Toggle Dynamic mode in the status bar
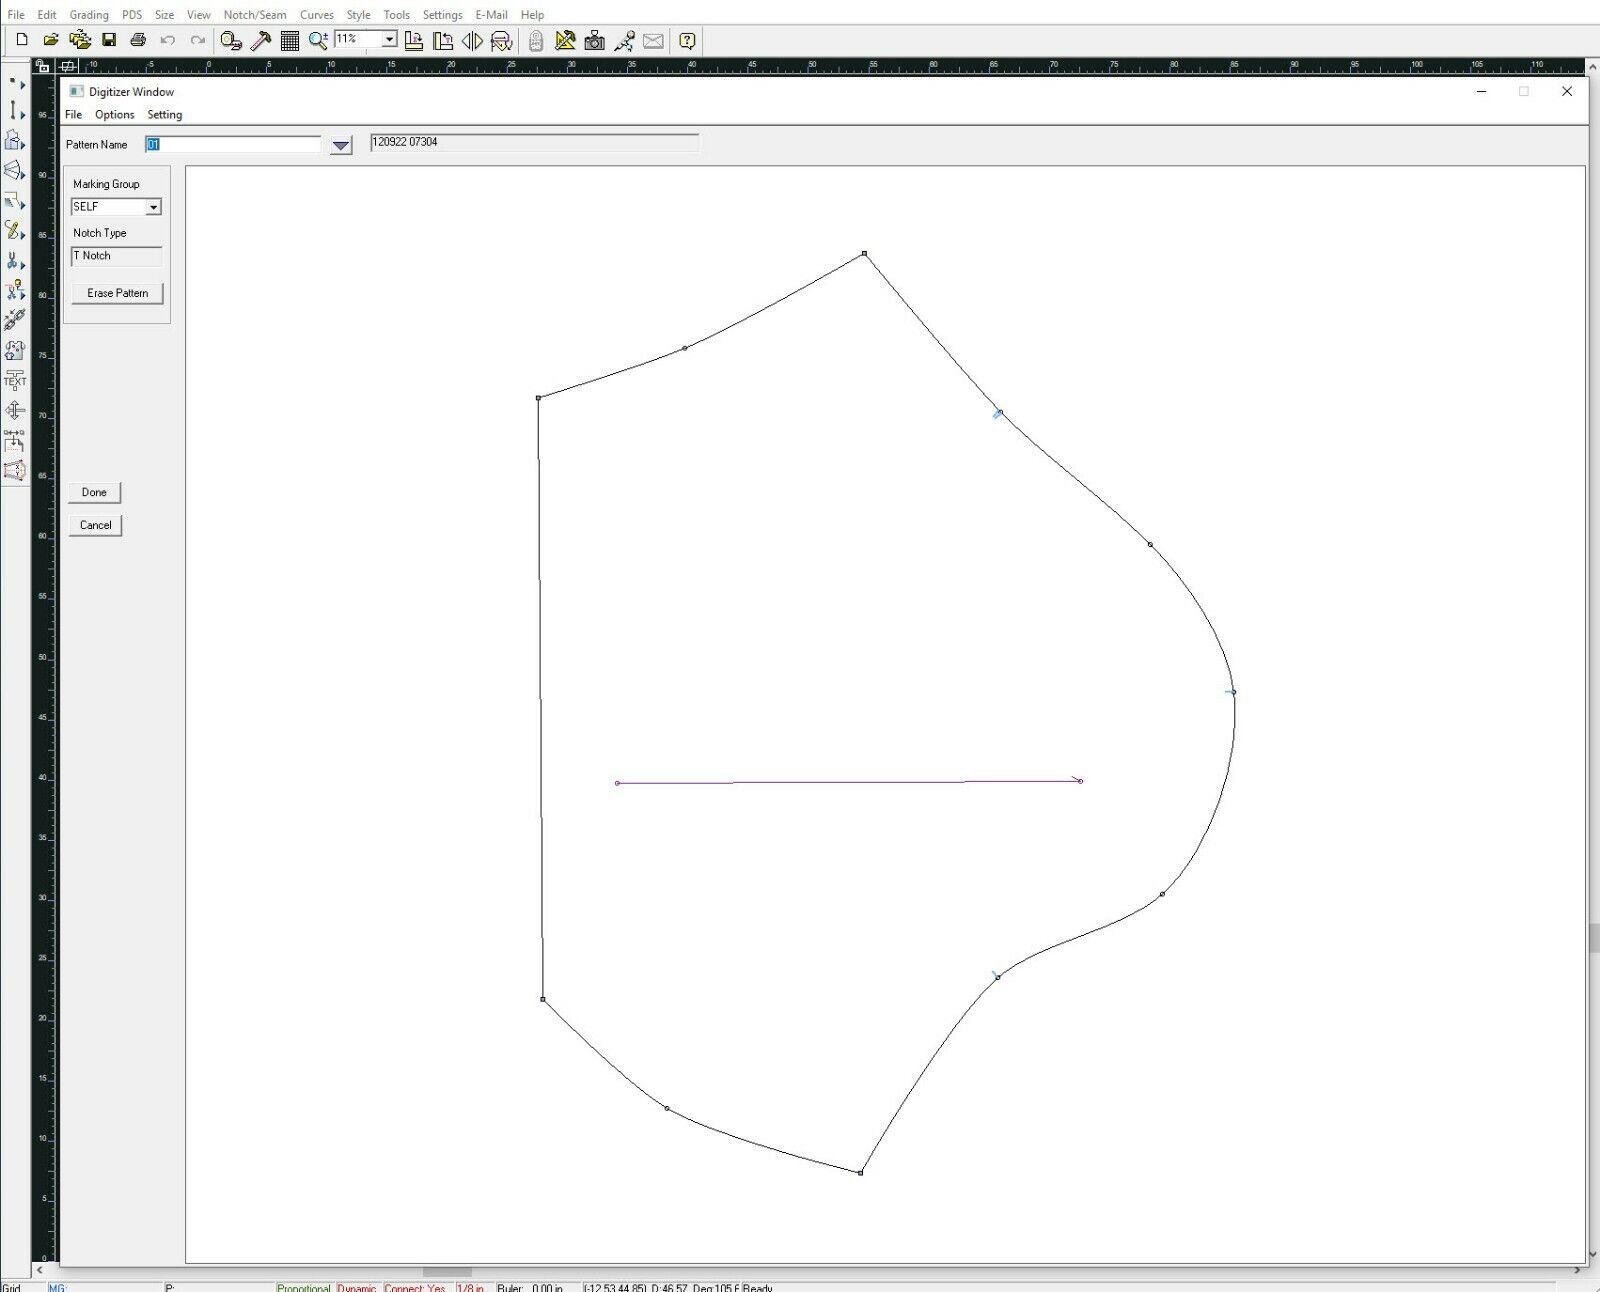The image size is (1600, 1292). pyautogui.click(x=357, y=1287)
